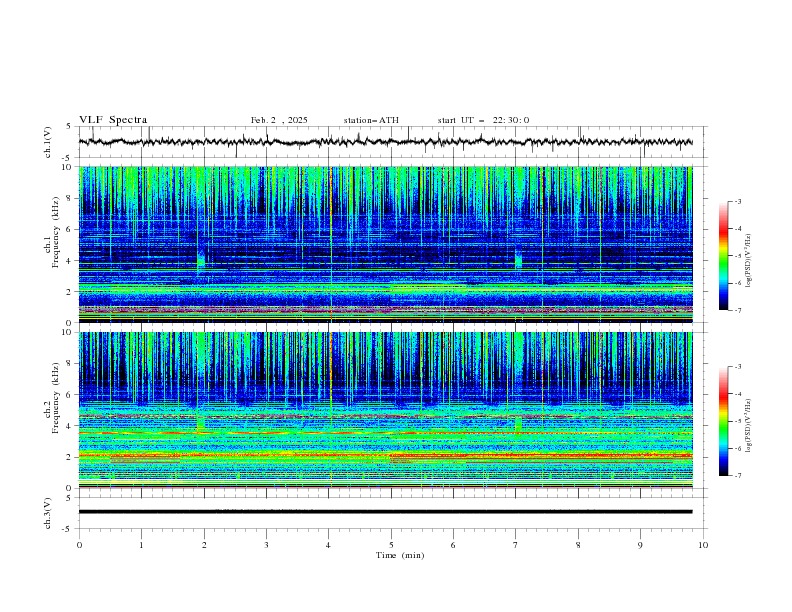The width and height of the screenshot is (792, 612).
Task: Click the "-7" label on ch.2 colorbar
Action: click(737, 476)
